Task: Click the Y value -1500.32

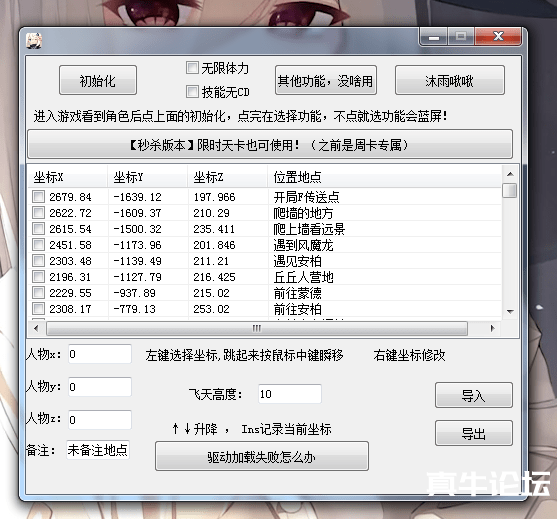Action: tap(137, 229)
